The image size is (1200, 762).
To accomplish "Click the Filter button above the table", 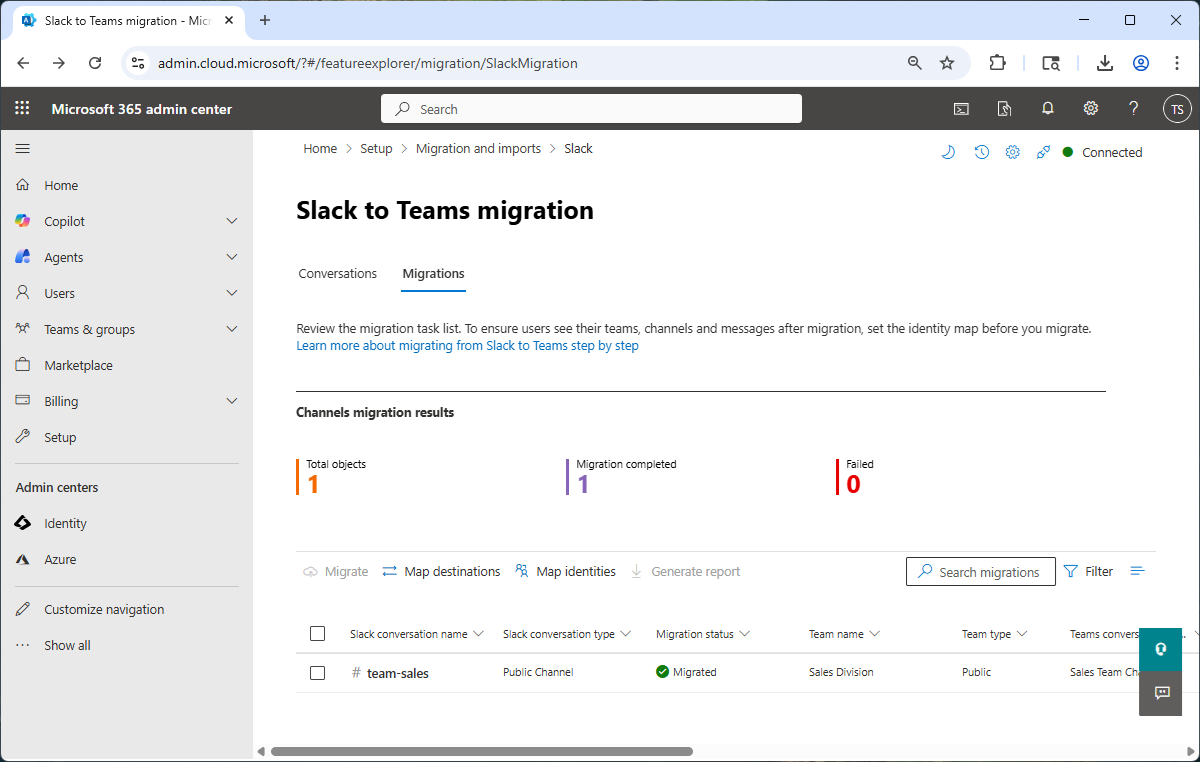I will click(1088, 571).
